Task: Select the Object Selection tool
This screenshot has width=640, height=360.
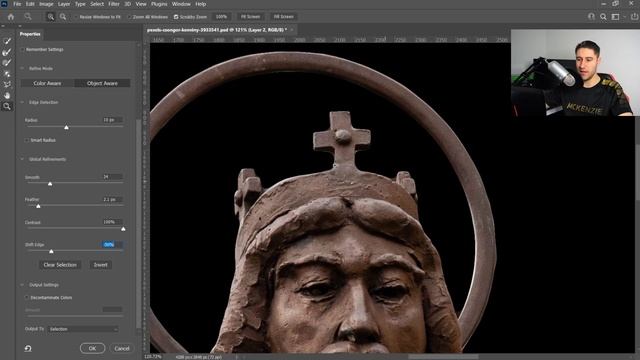Action: [x=7, y=74]
